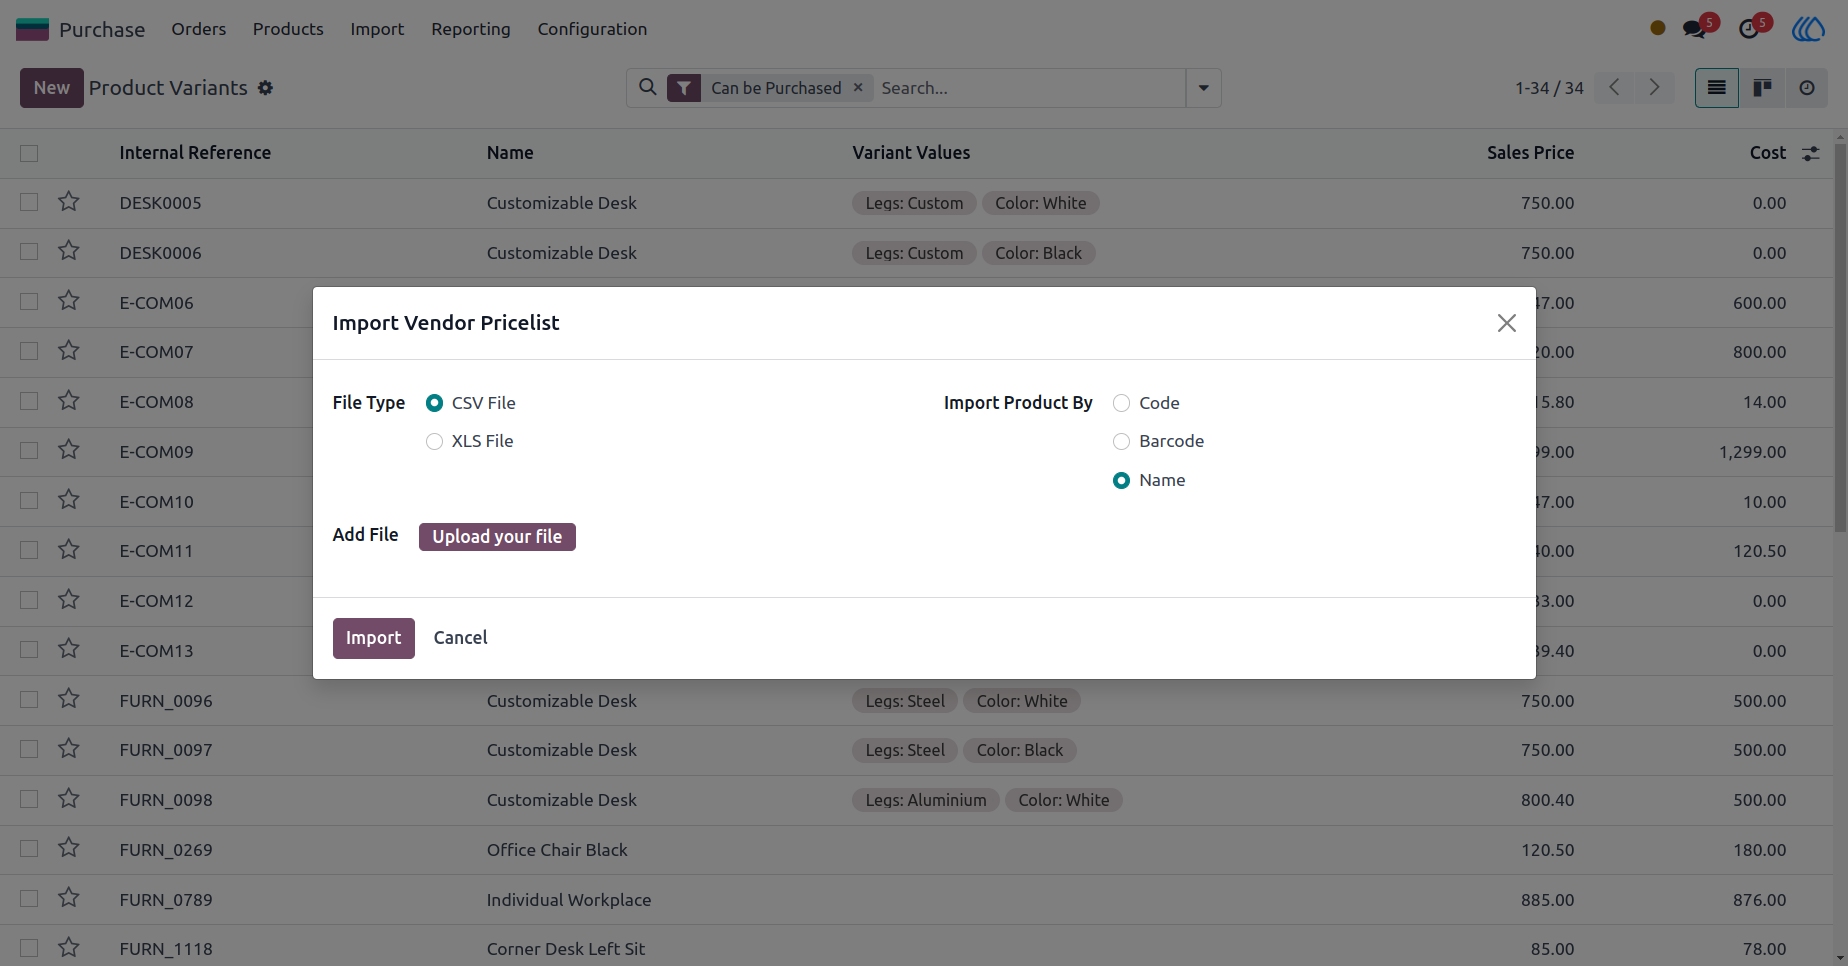1848x966 pixels.
Task: Click the orange status dot icon
Action: click(1657, 28)
